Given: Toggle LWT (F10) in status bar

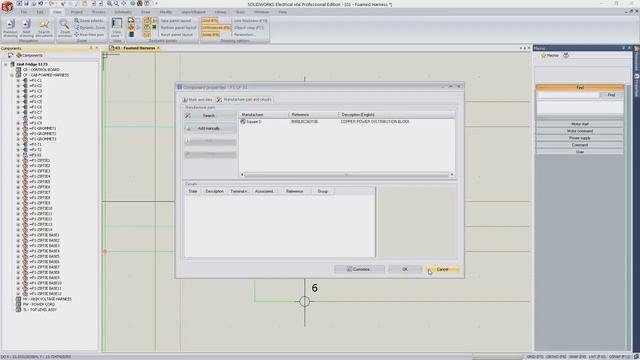Looking at the screenshot, I should [597, 357].
